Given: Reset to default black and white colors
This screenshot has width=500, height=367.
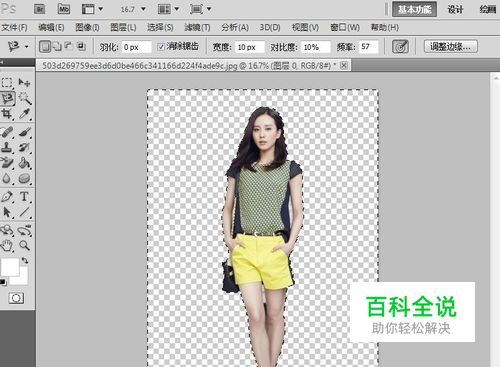Looking at the screenshot, I should pos(3,283).
